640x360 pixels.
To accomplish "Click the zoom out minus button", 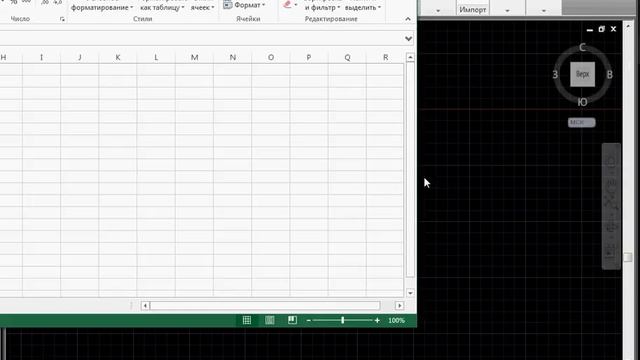I will click(x=309, y=321).
